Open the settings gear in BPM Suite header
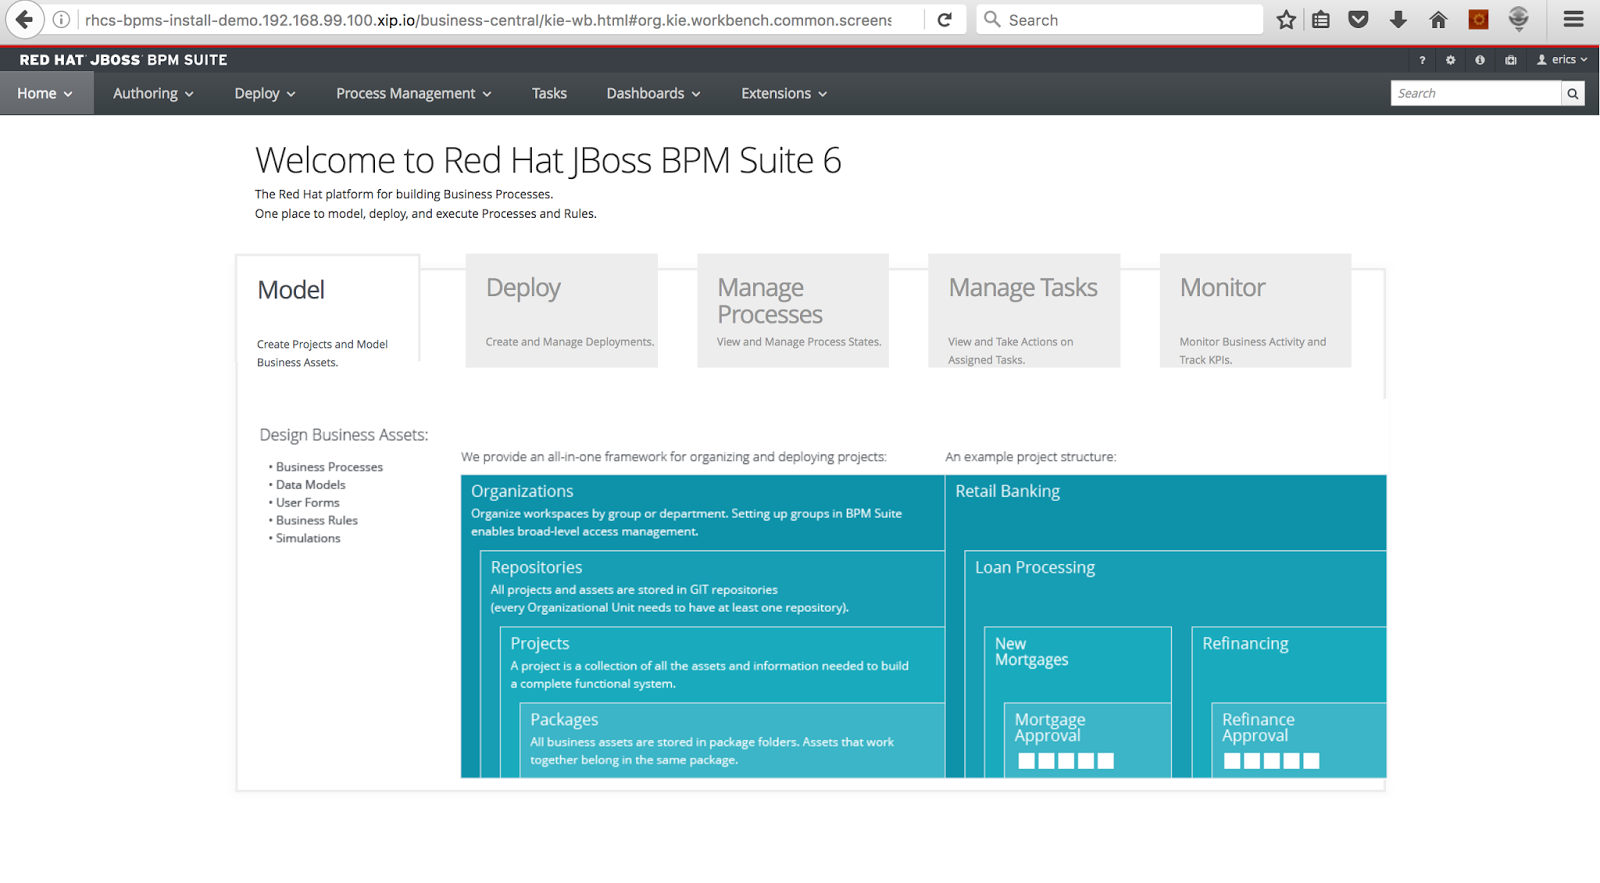 point(1450,60)
